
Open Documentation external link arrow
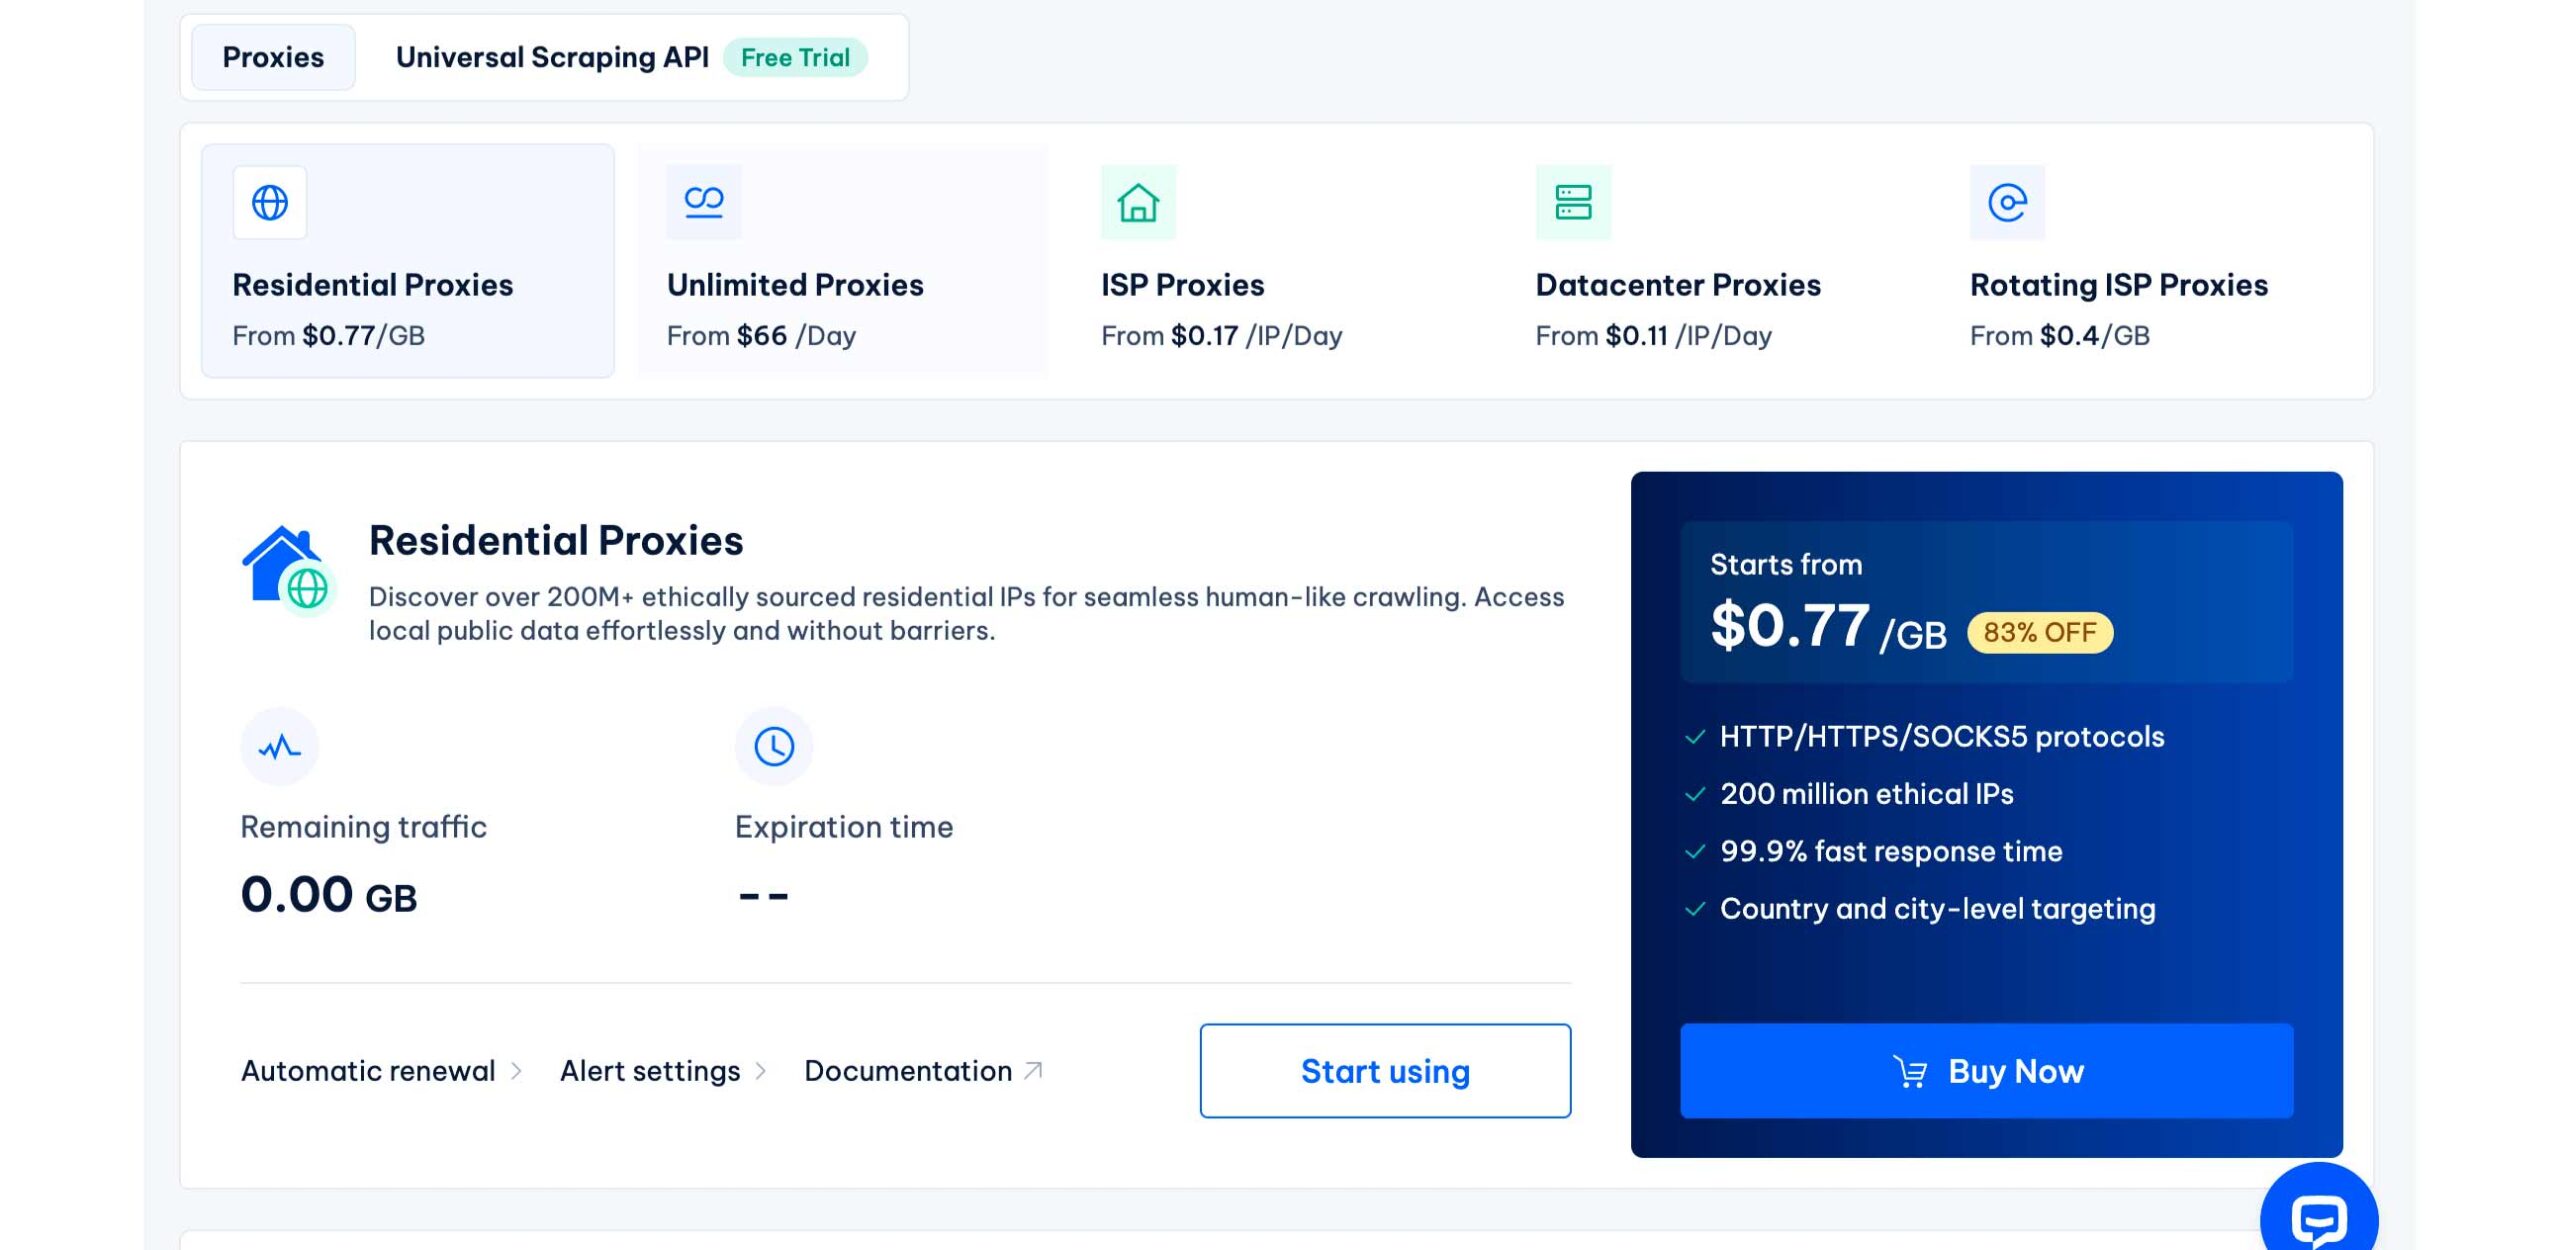pyautogui.click(x=1034, y=1071)
